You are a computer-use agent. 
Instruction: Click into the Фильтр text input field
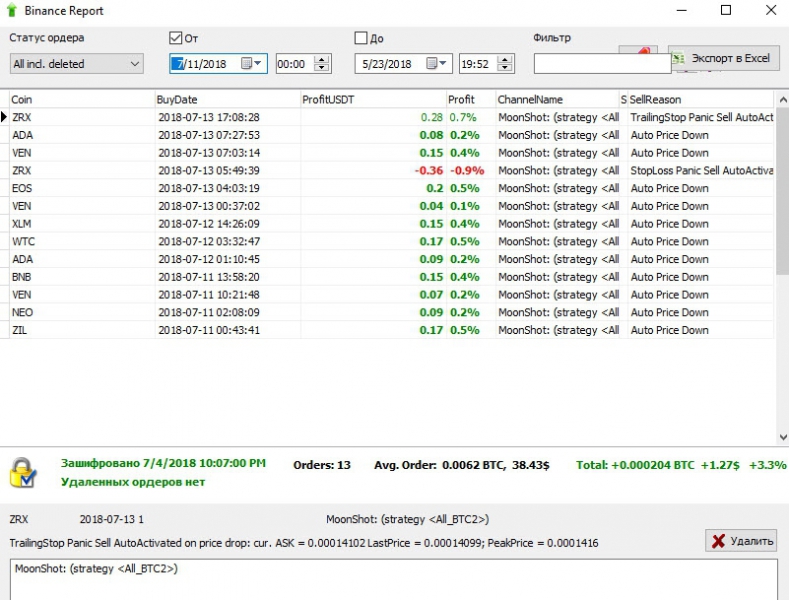[x=602, y=64]
